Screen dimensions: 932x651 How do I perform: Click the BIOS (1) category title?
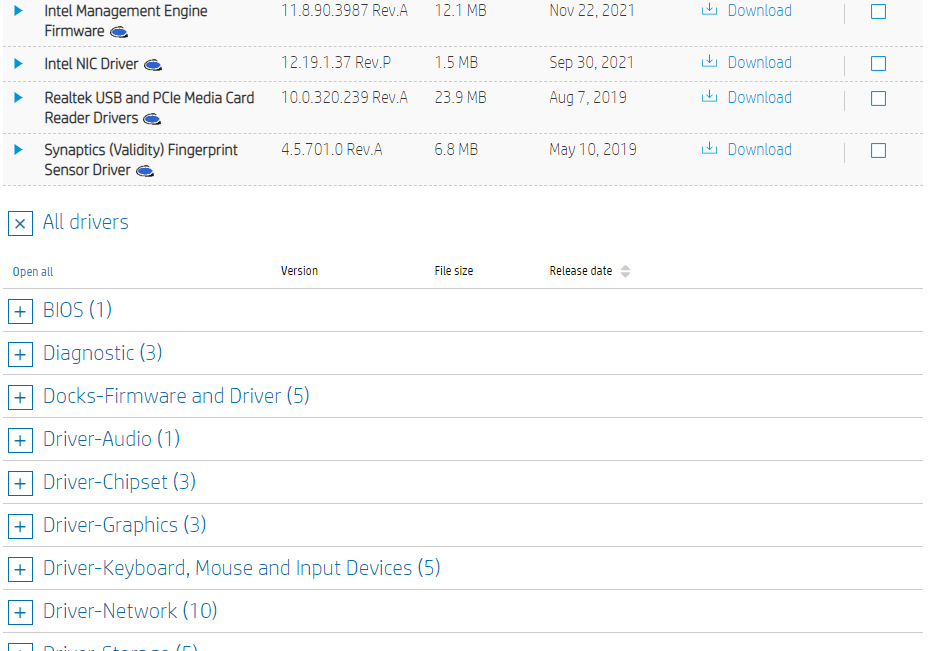(77, 310)
